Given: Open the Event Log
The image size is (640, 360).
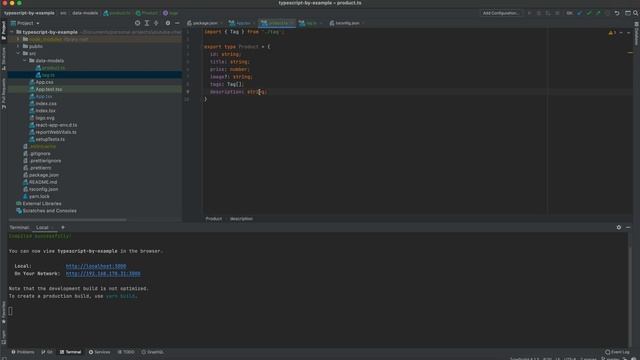Looking at the screenshot, I should [617, 352].
